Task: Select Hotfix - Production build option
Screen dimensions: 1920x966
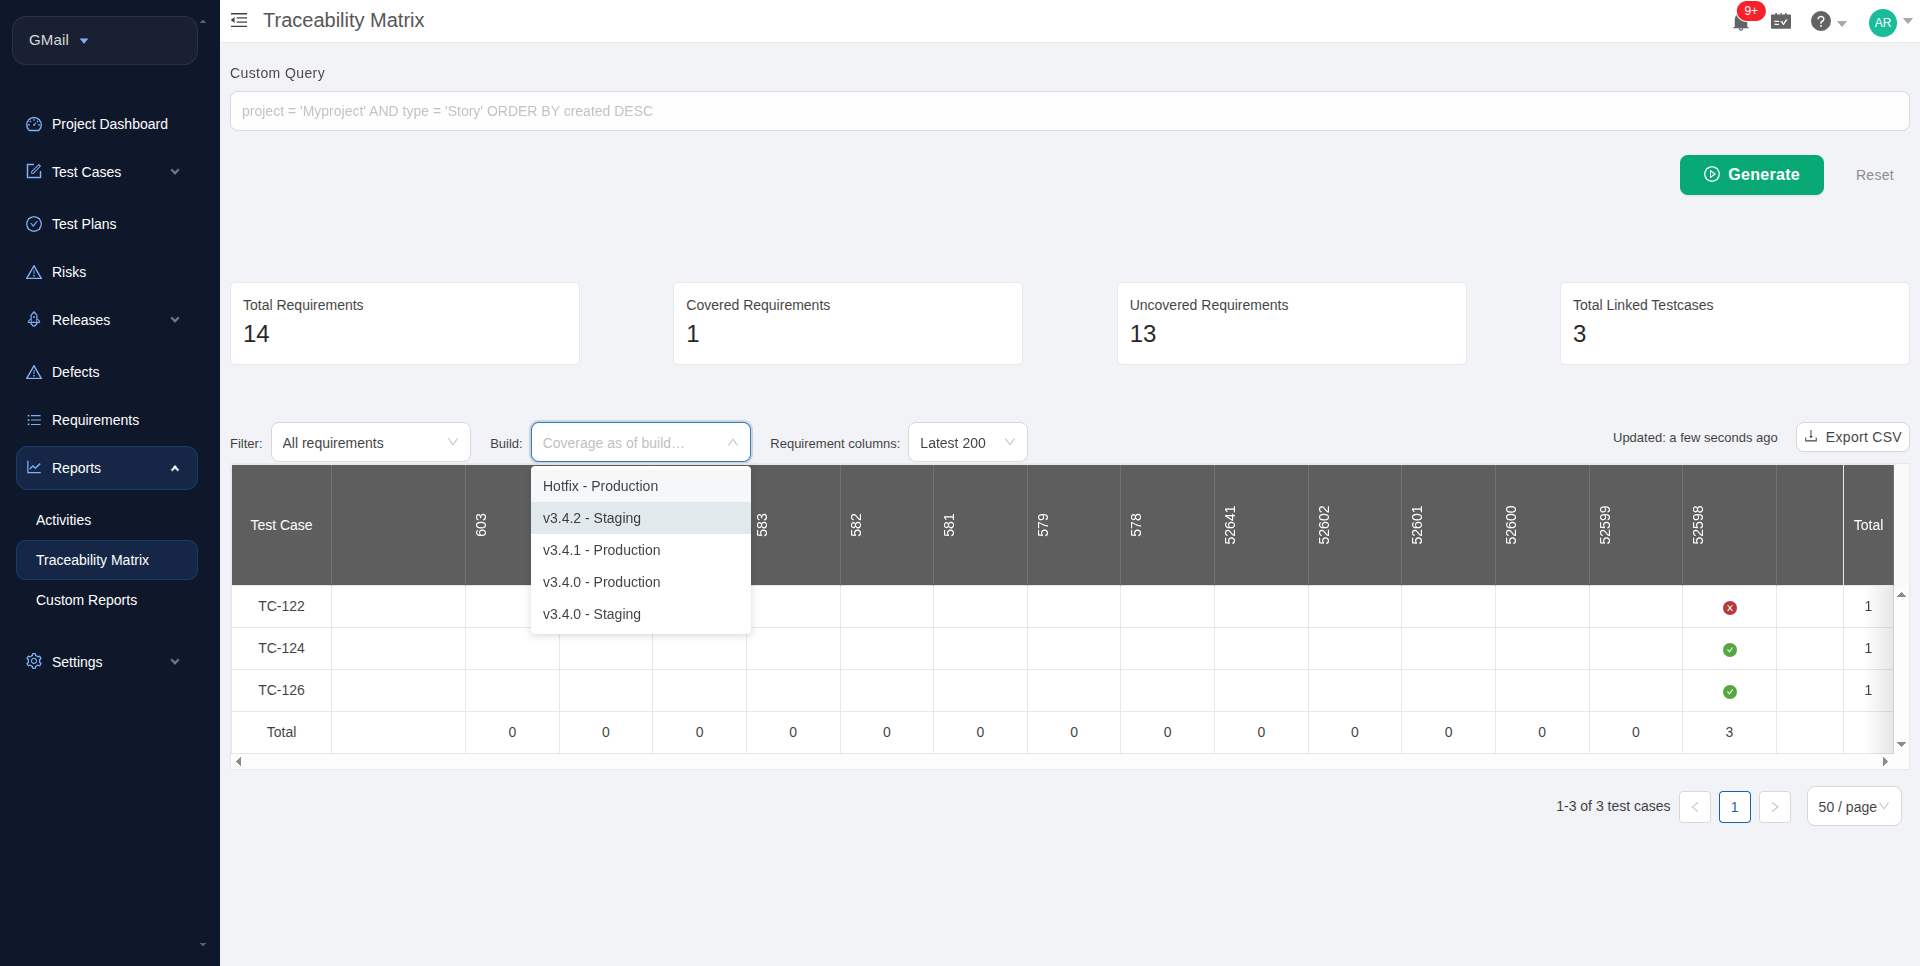Action: tap(640, 486)
